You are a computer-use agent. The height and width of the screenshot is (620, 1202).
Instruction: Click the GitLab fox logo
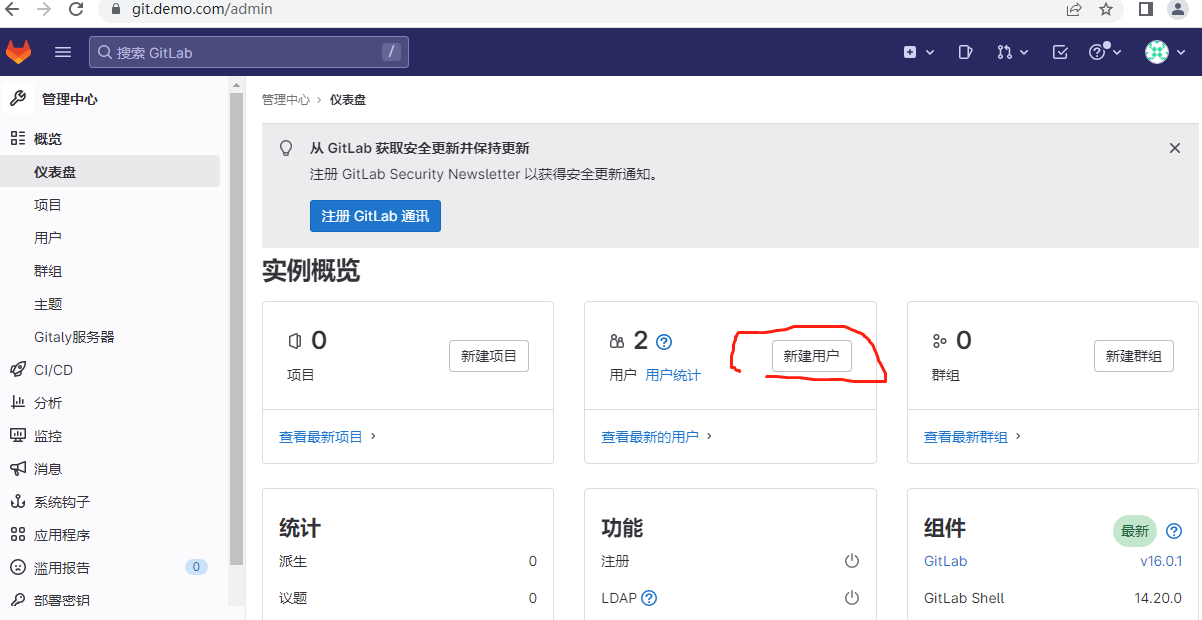[19, 52]
